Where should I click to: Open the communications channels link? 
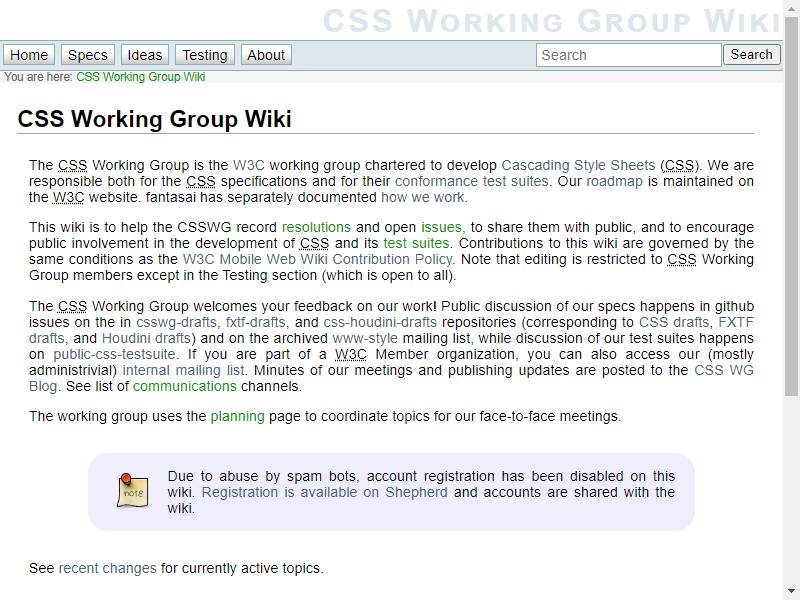point(185,386)
